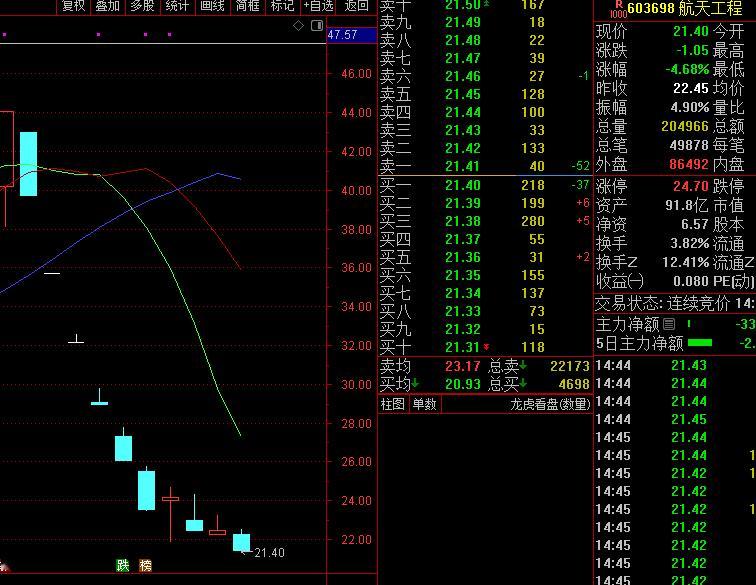Image resolution: width=756 pixels, height=585 pixels.
Task: Select the 买六 21.35 order row
Action: (485, 275)
